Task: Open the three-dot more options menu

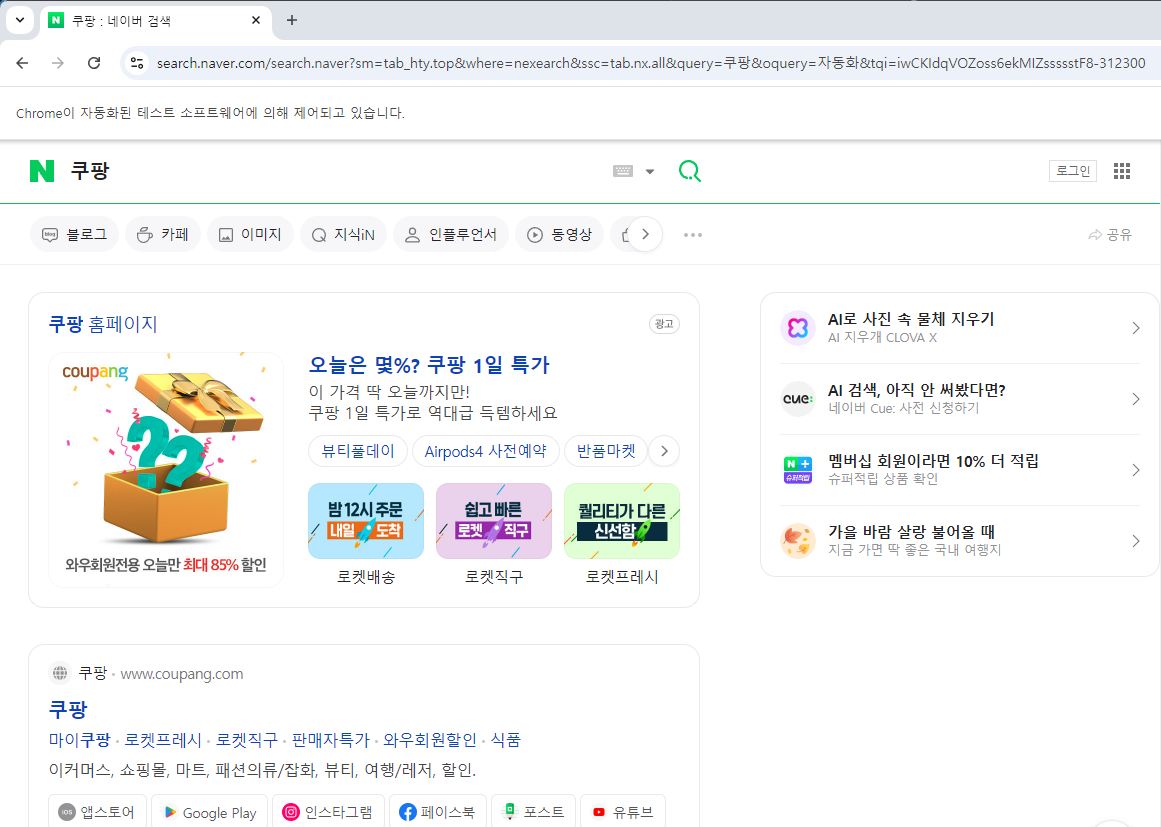Action: tap(693, 235)
